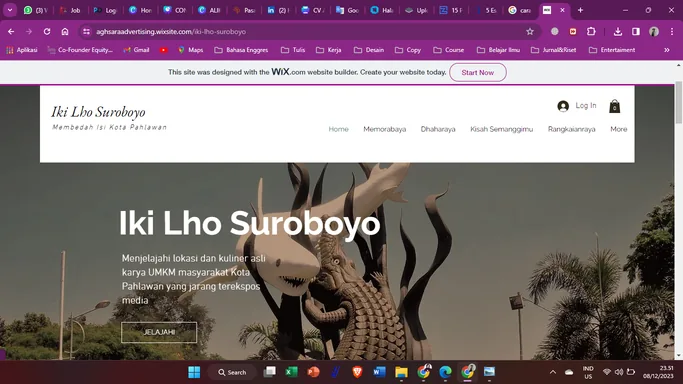The width and height of the screenshot is (683, 384).
Task: Click the Iki Lho Suroboyo logo
Action: (98, 112)
